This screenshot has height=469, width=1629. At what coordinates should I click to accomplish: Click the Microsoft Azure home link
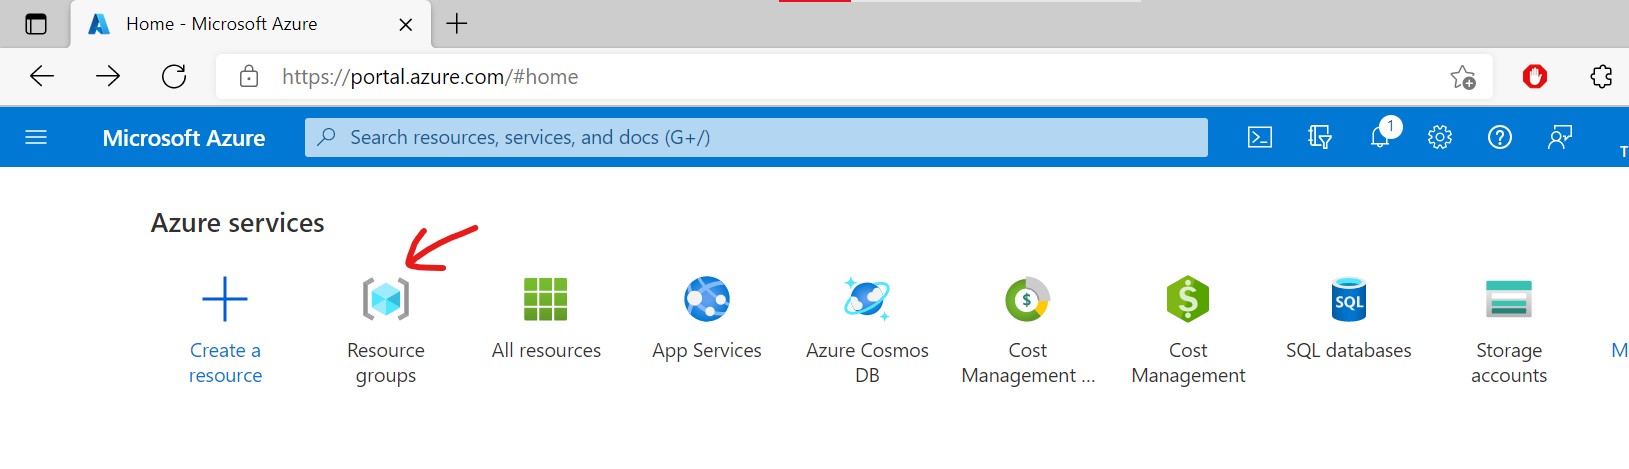(184, 138)
